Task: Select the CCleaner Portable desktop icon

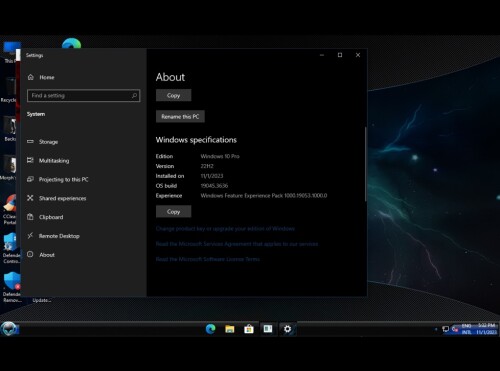Action: (x=9, y=210)
